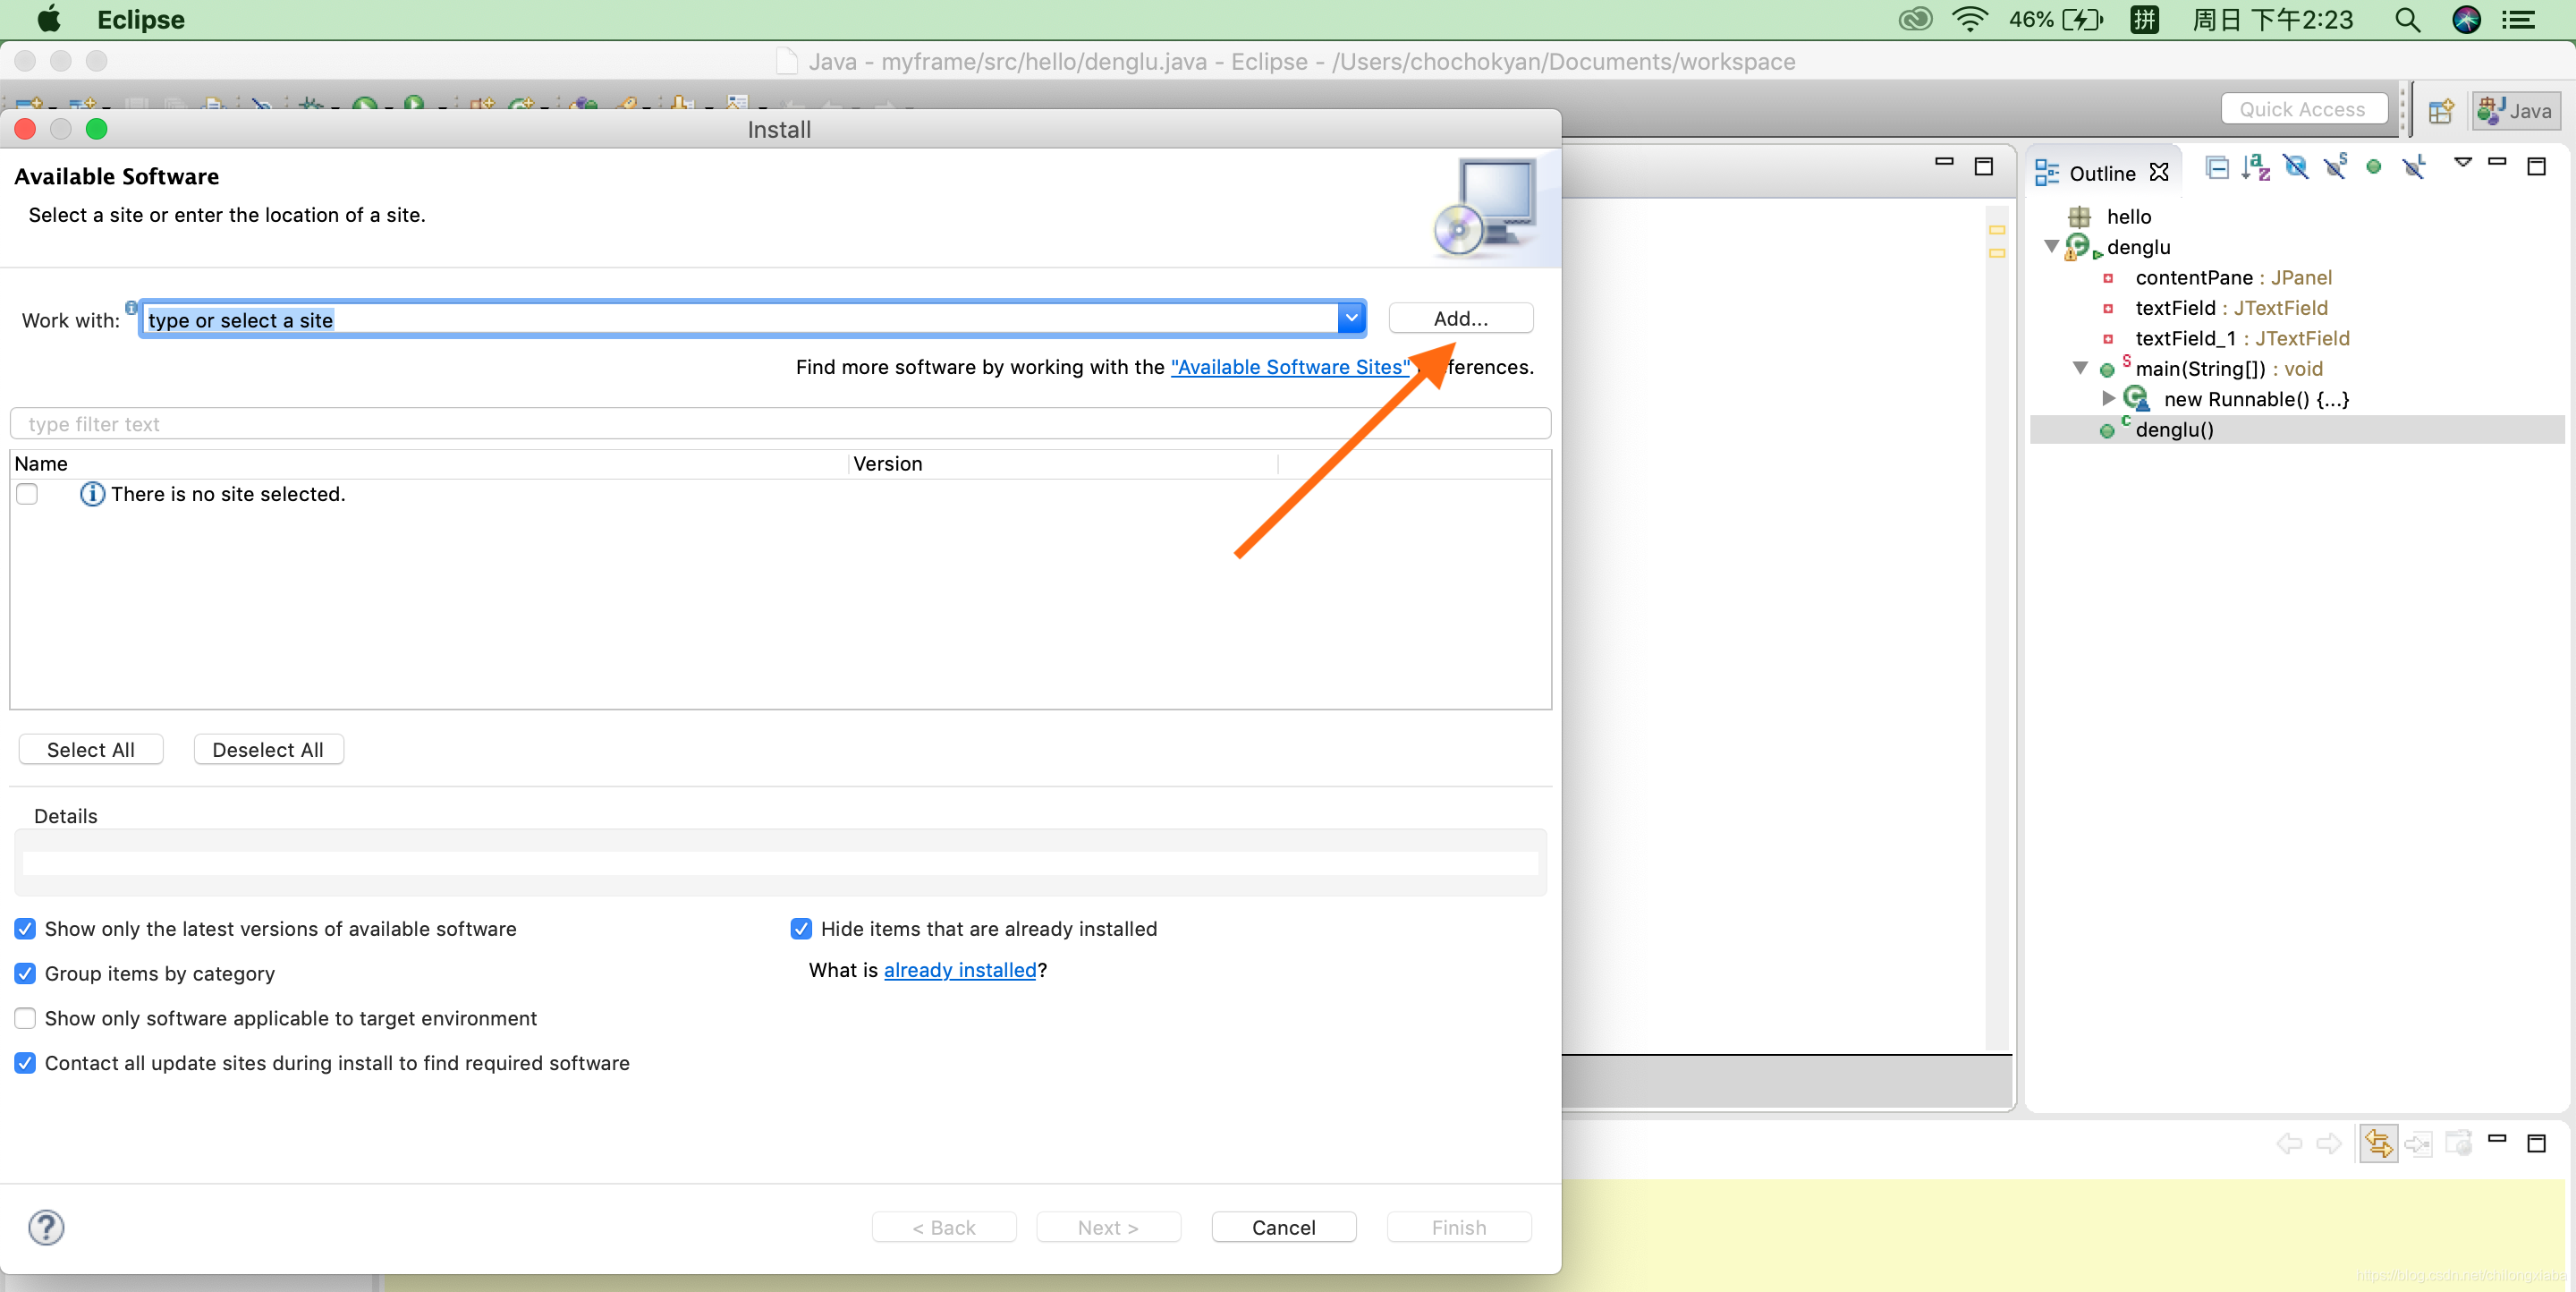Toggle Hide items that are already installed
This screenshot has height=1292, width=2576.
pos(801,929)
